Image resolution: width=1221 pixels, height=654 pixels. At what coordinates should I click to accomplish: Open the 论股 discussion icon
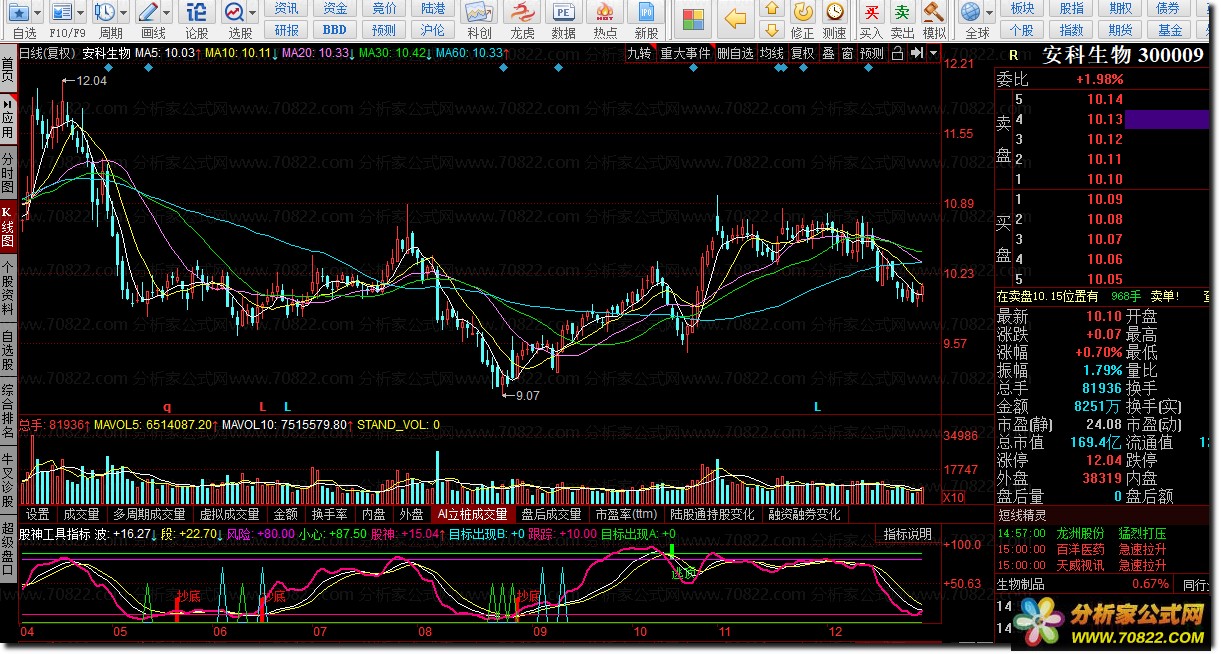[x=197, y=12]
